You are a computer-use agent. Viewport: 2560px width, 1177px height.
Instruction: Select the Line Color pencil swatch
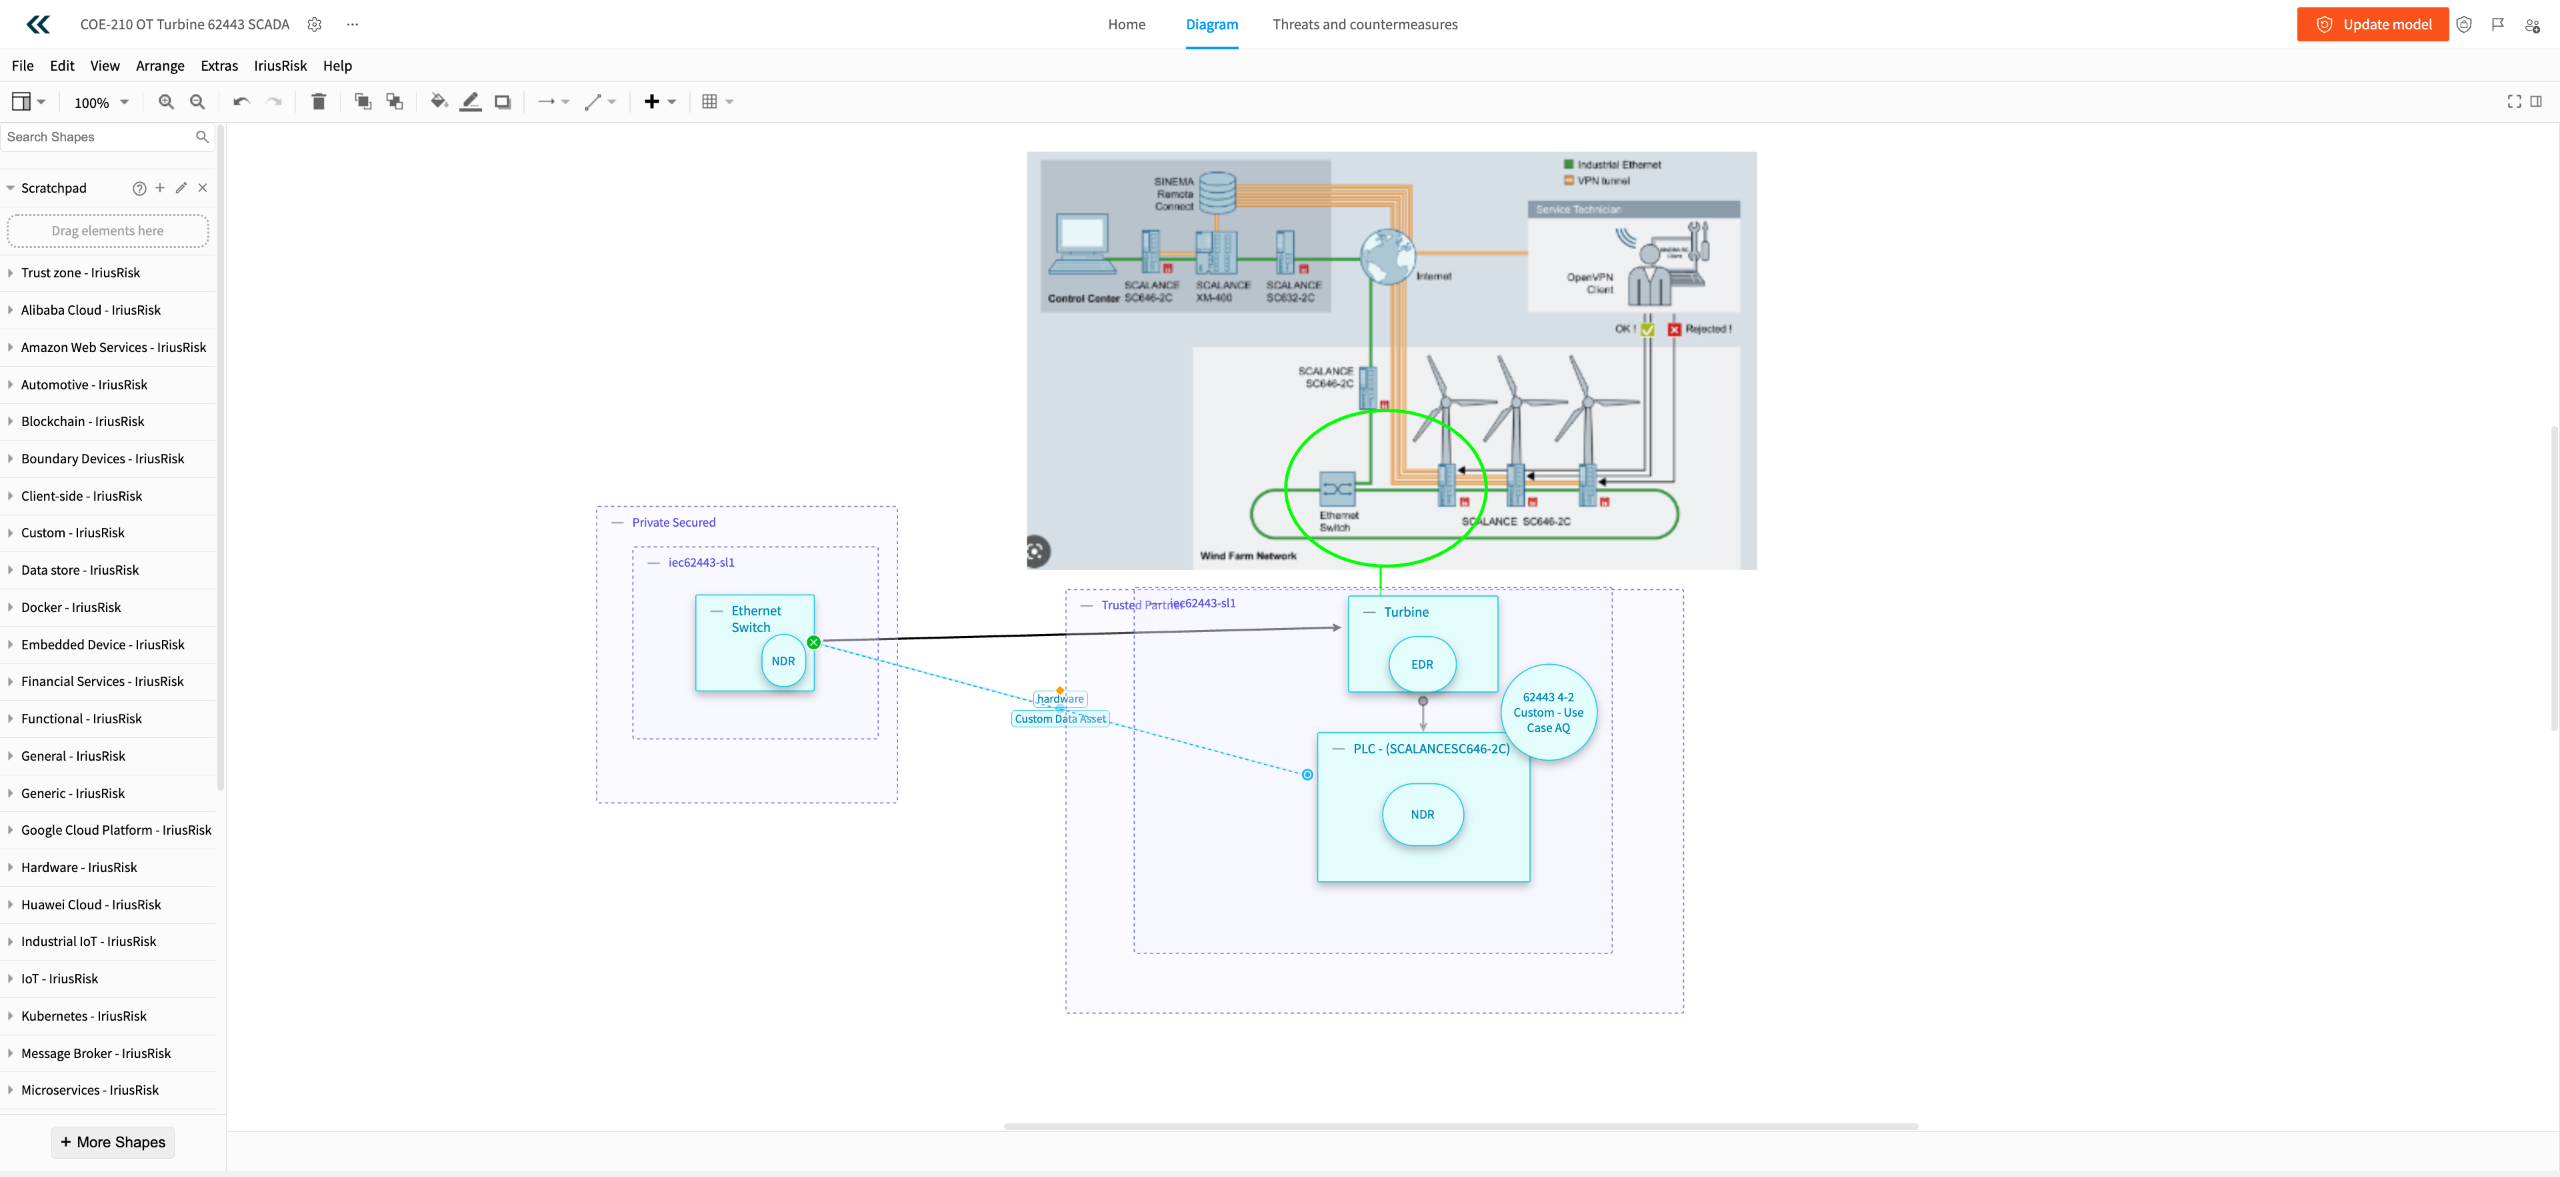pos(471,102)
